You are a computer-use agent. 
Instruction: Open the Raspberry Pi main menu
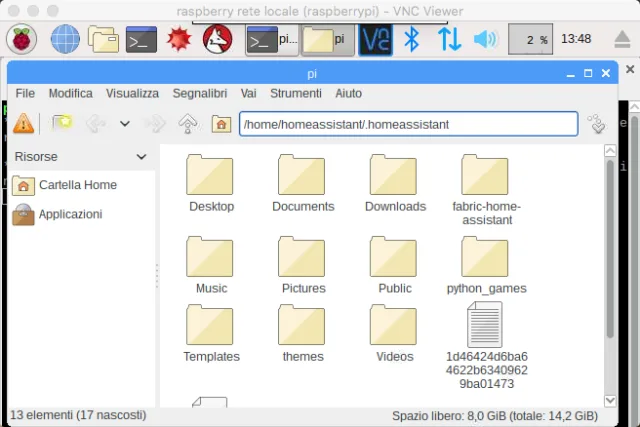point(21,39)
